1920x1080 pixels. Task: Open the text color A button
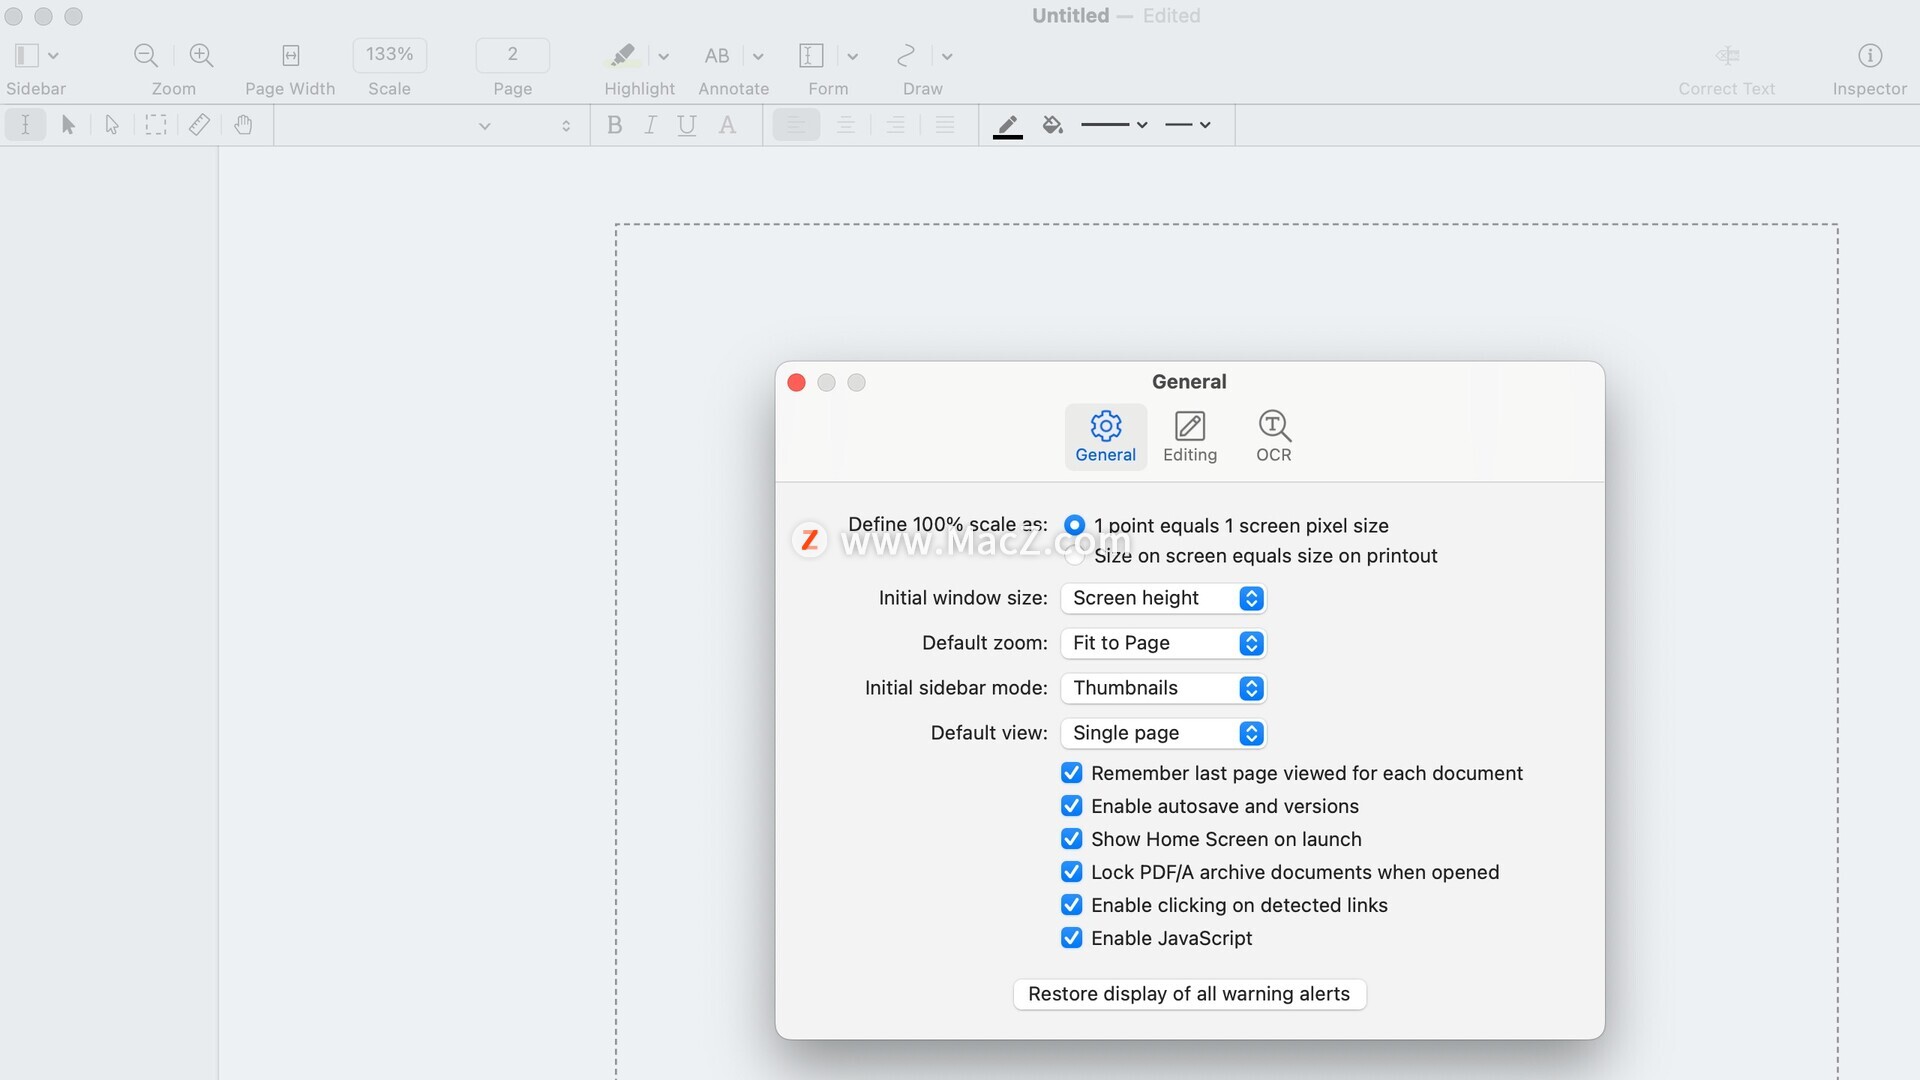(727, 125)
